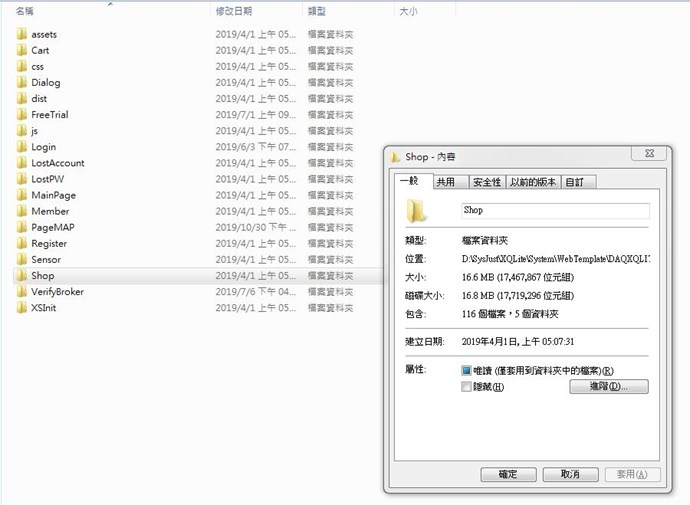Image resolution: width=690 pixels, height=505 pixels.
Task: Select the LostPW folder name
Action: click(x=48, y=179)
